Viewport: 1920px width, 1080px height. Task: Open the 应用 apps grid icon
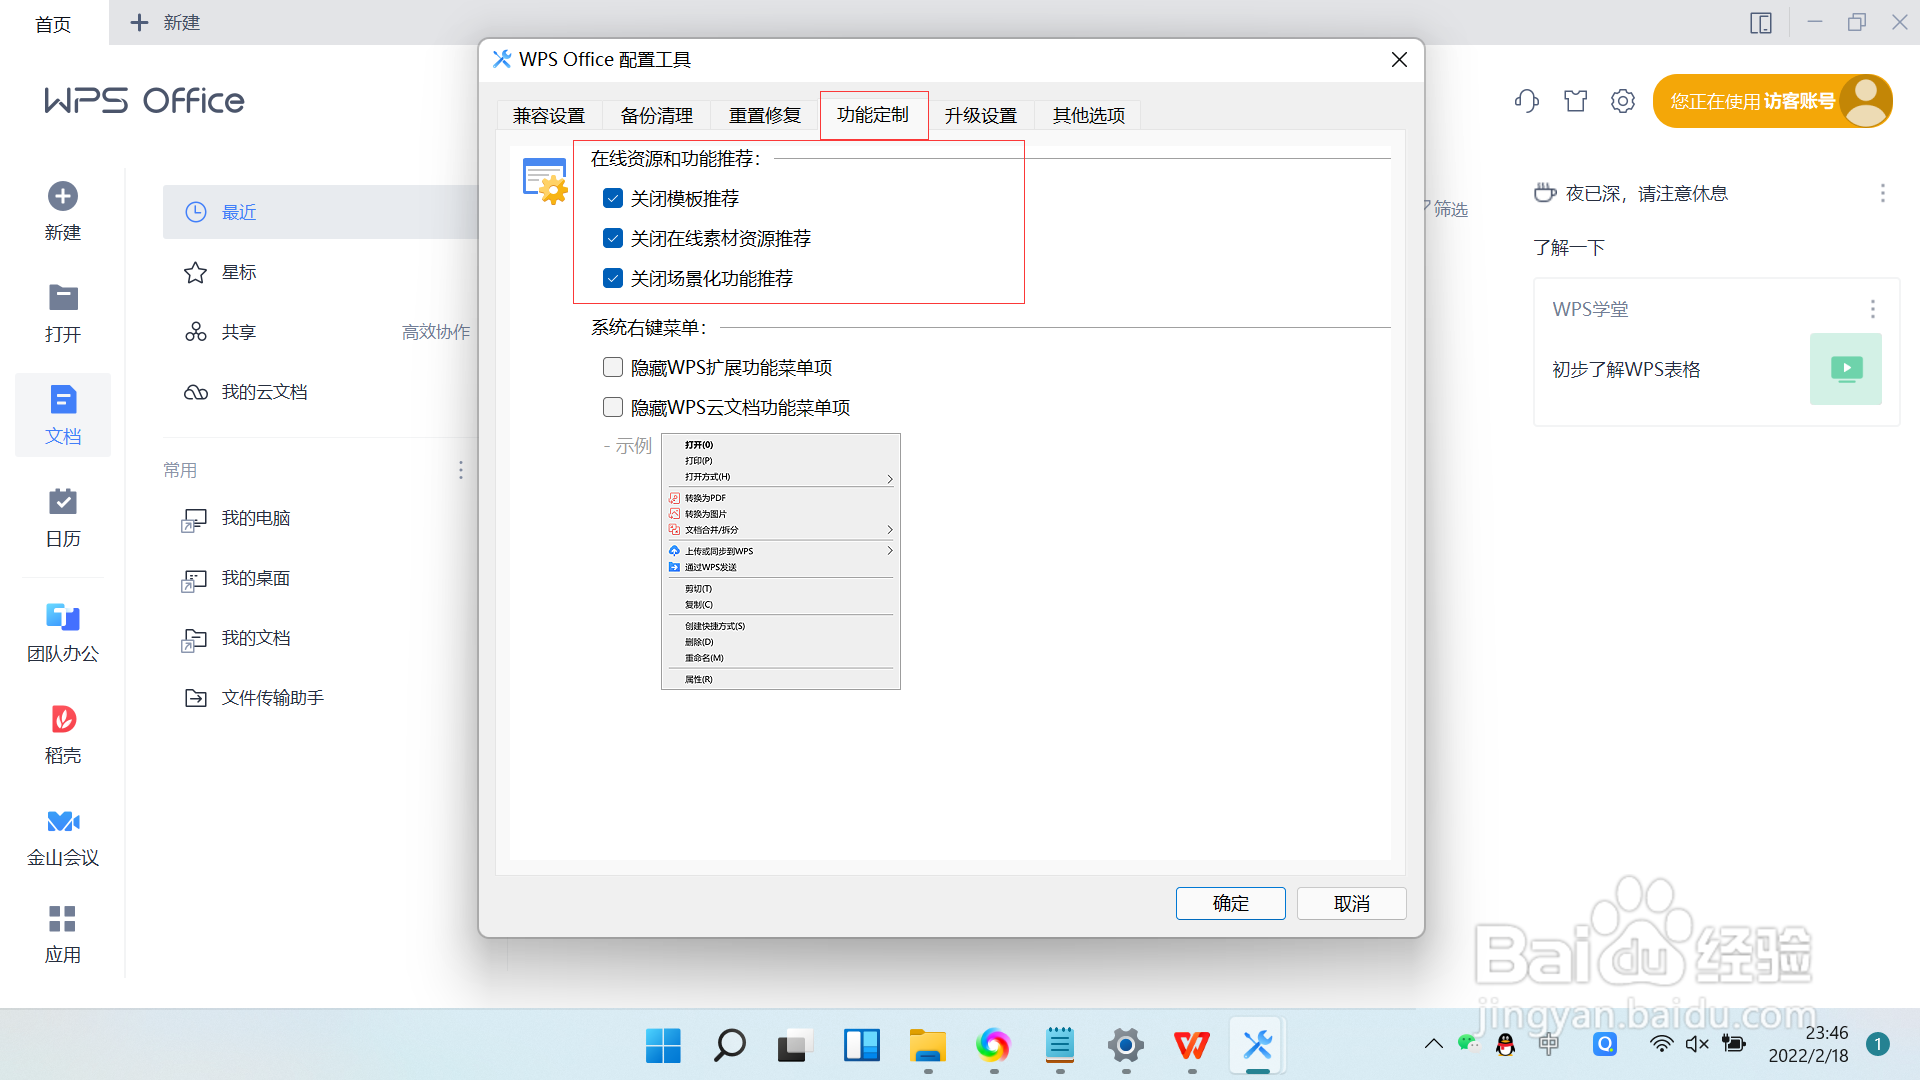[62, 918]
